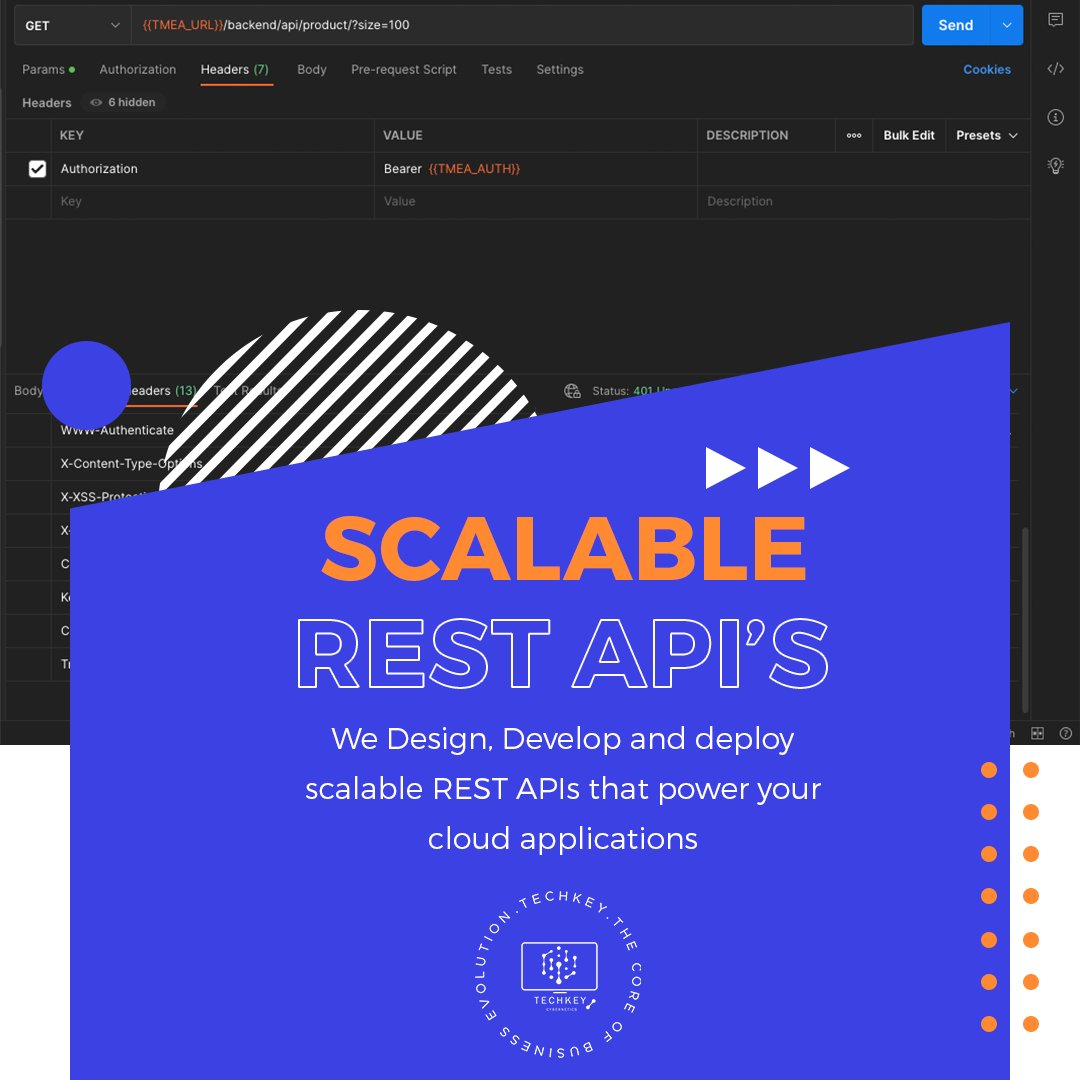Edit the request URL field
1080x1080 pixels.
522,25
